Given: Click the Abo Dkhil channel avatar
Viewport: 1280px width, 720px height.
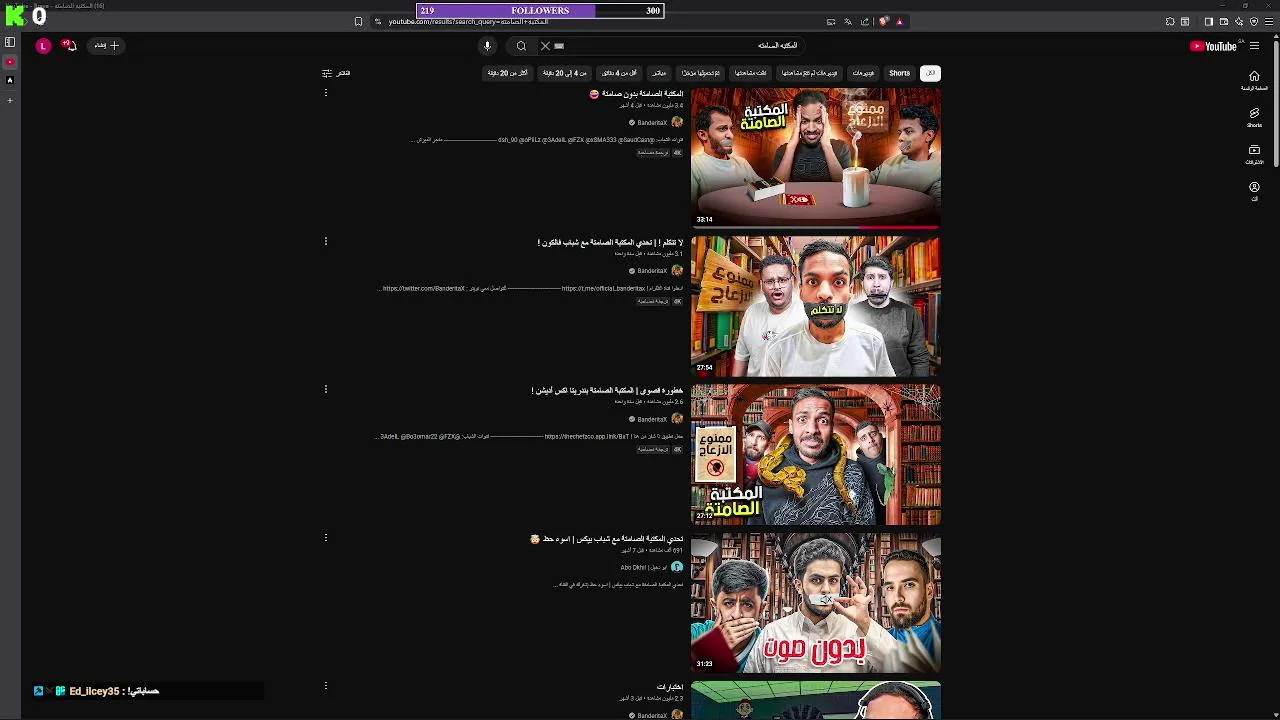Looking at the screenshot, I should coord(677,567).
